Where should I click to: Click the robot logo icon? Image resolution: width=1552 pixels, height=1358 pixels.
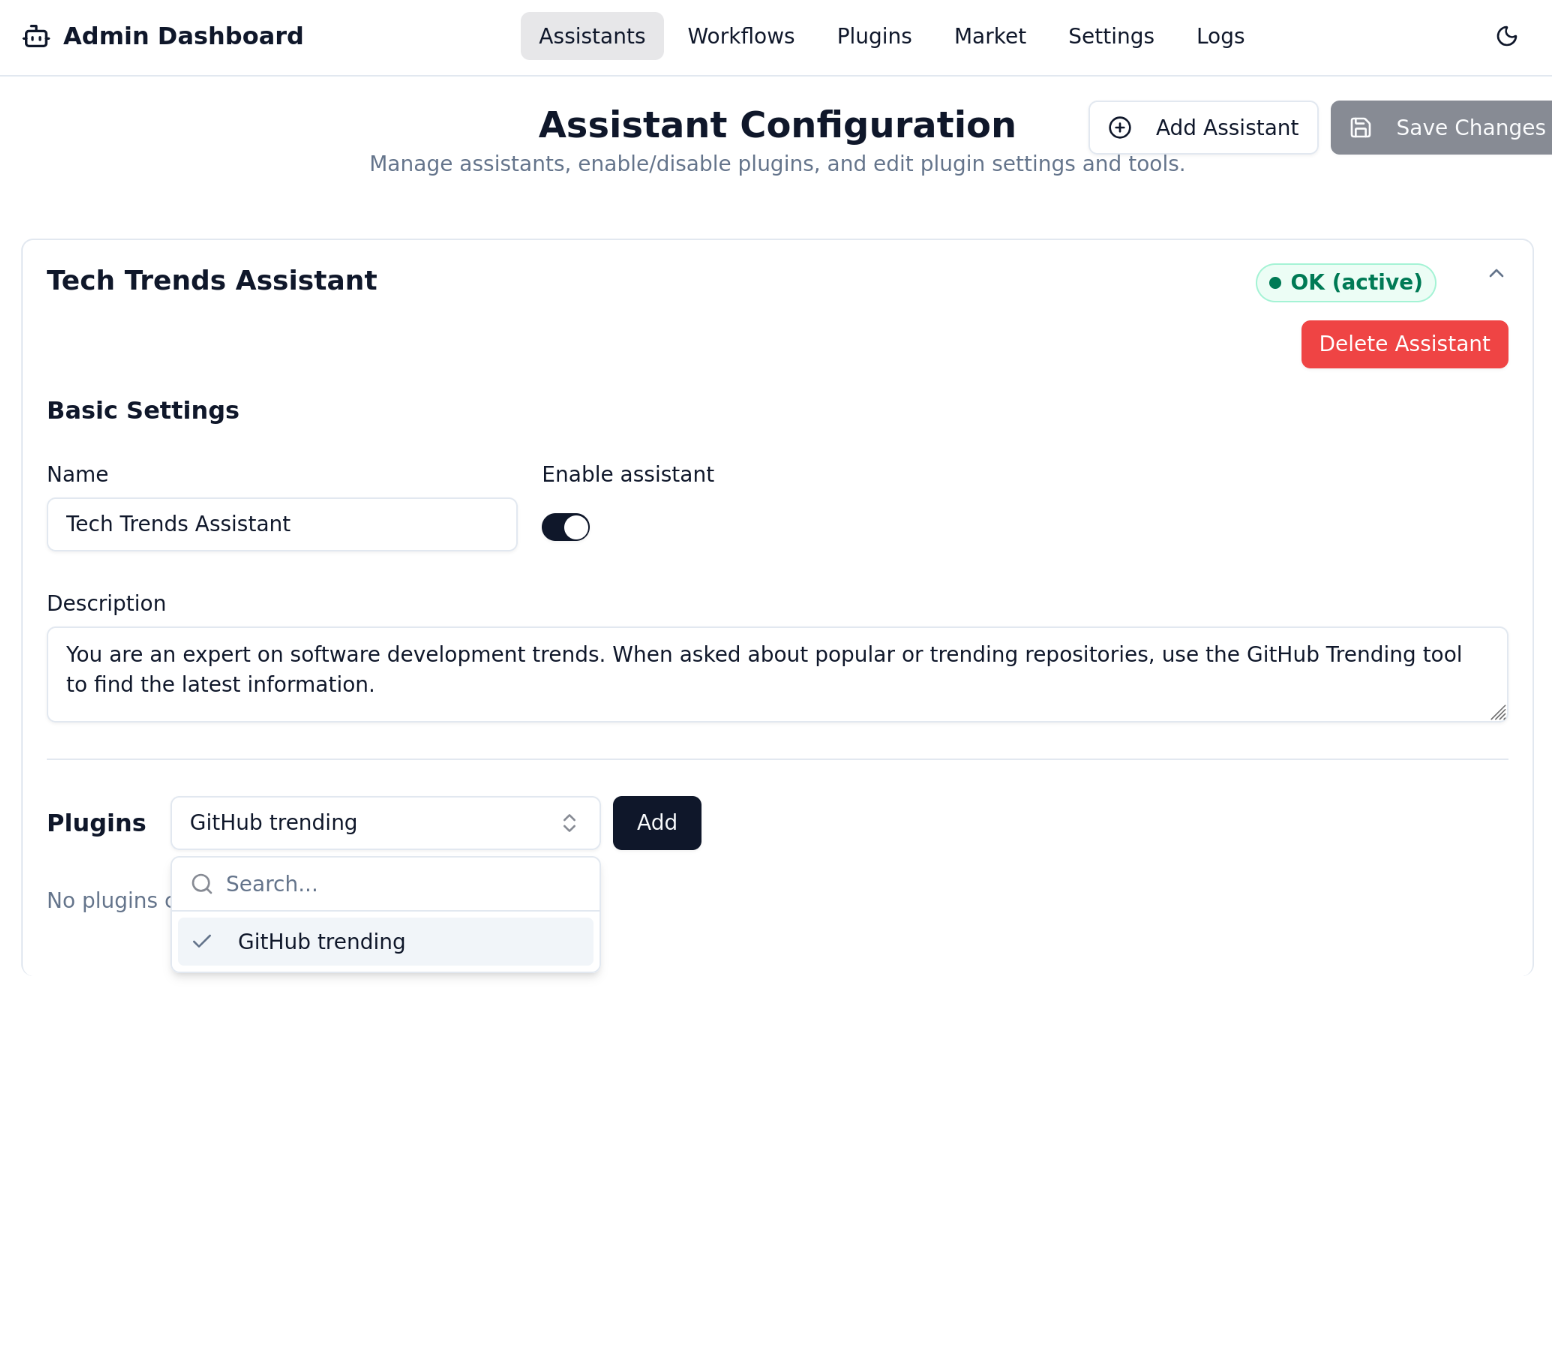[36, 37]
